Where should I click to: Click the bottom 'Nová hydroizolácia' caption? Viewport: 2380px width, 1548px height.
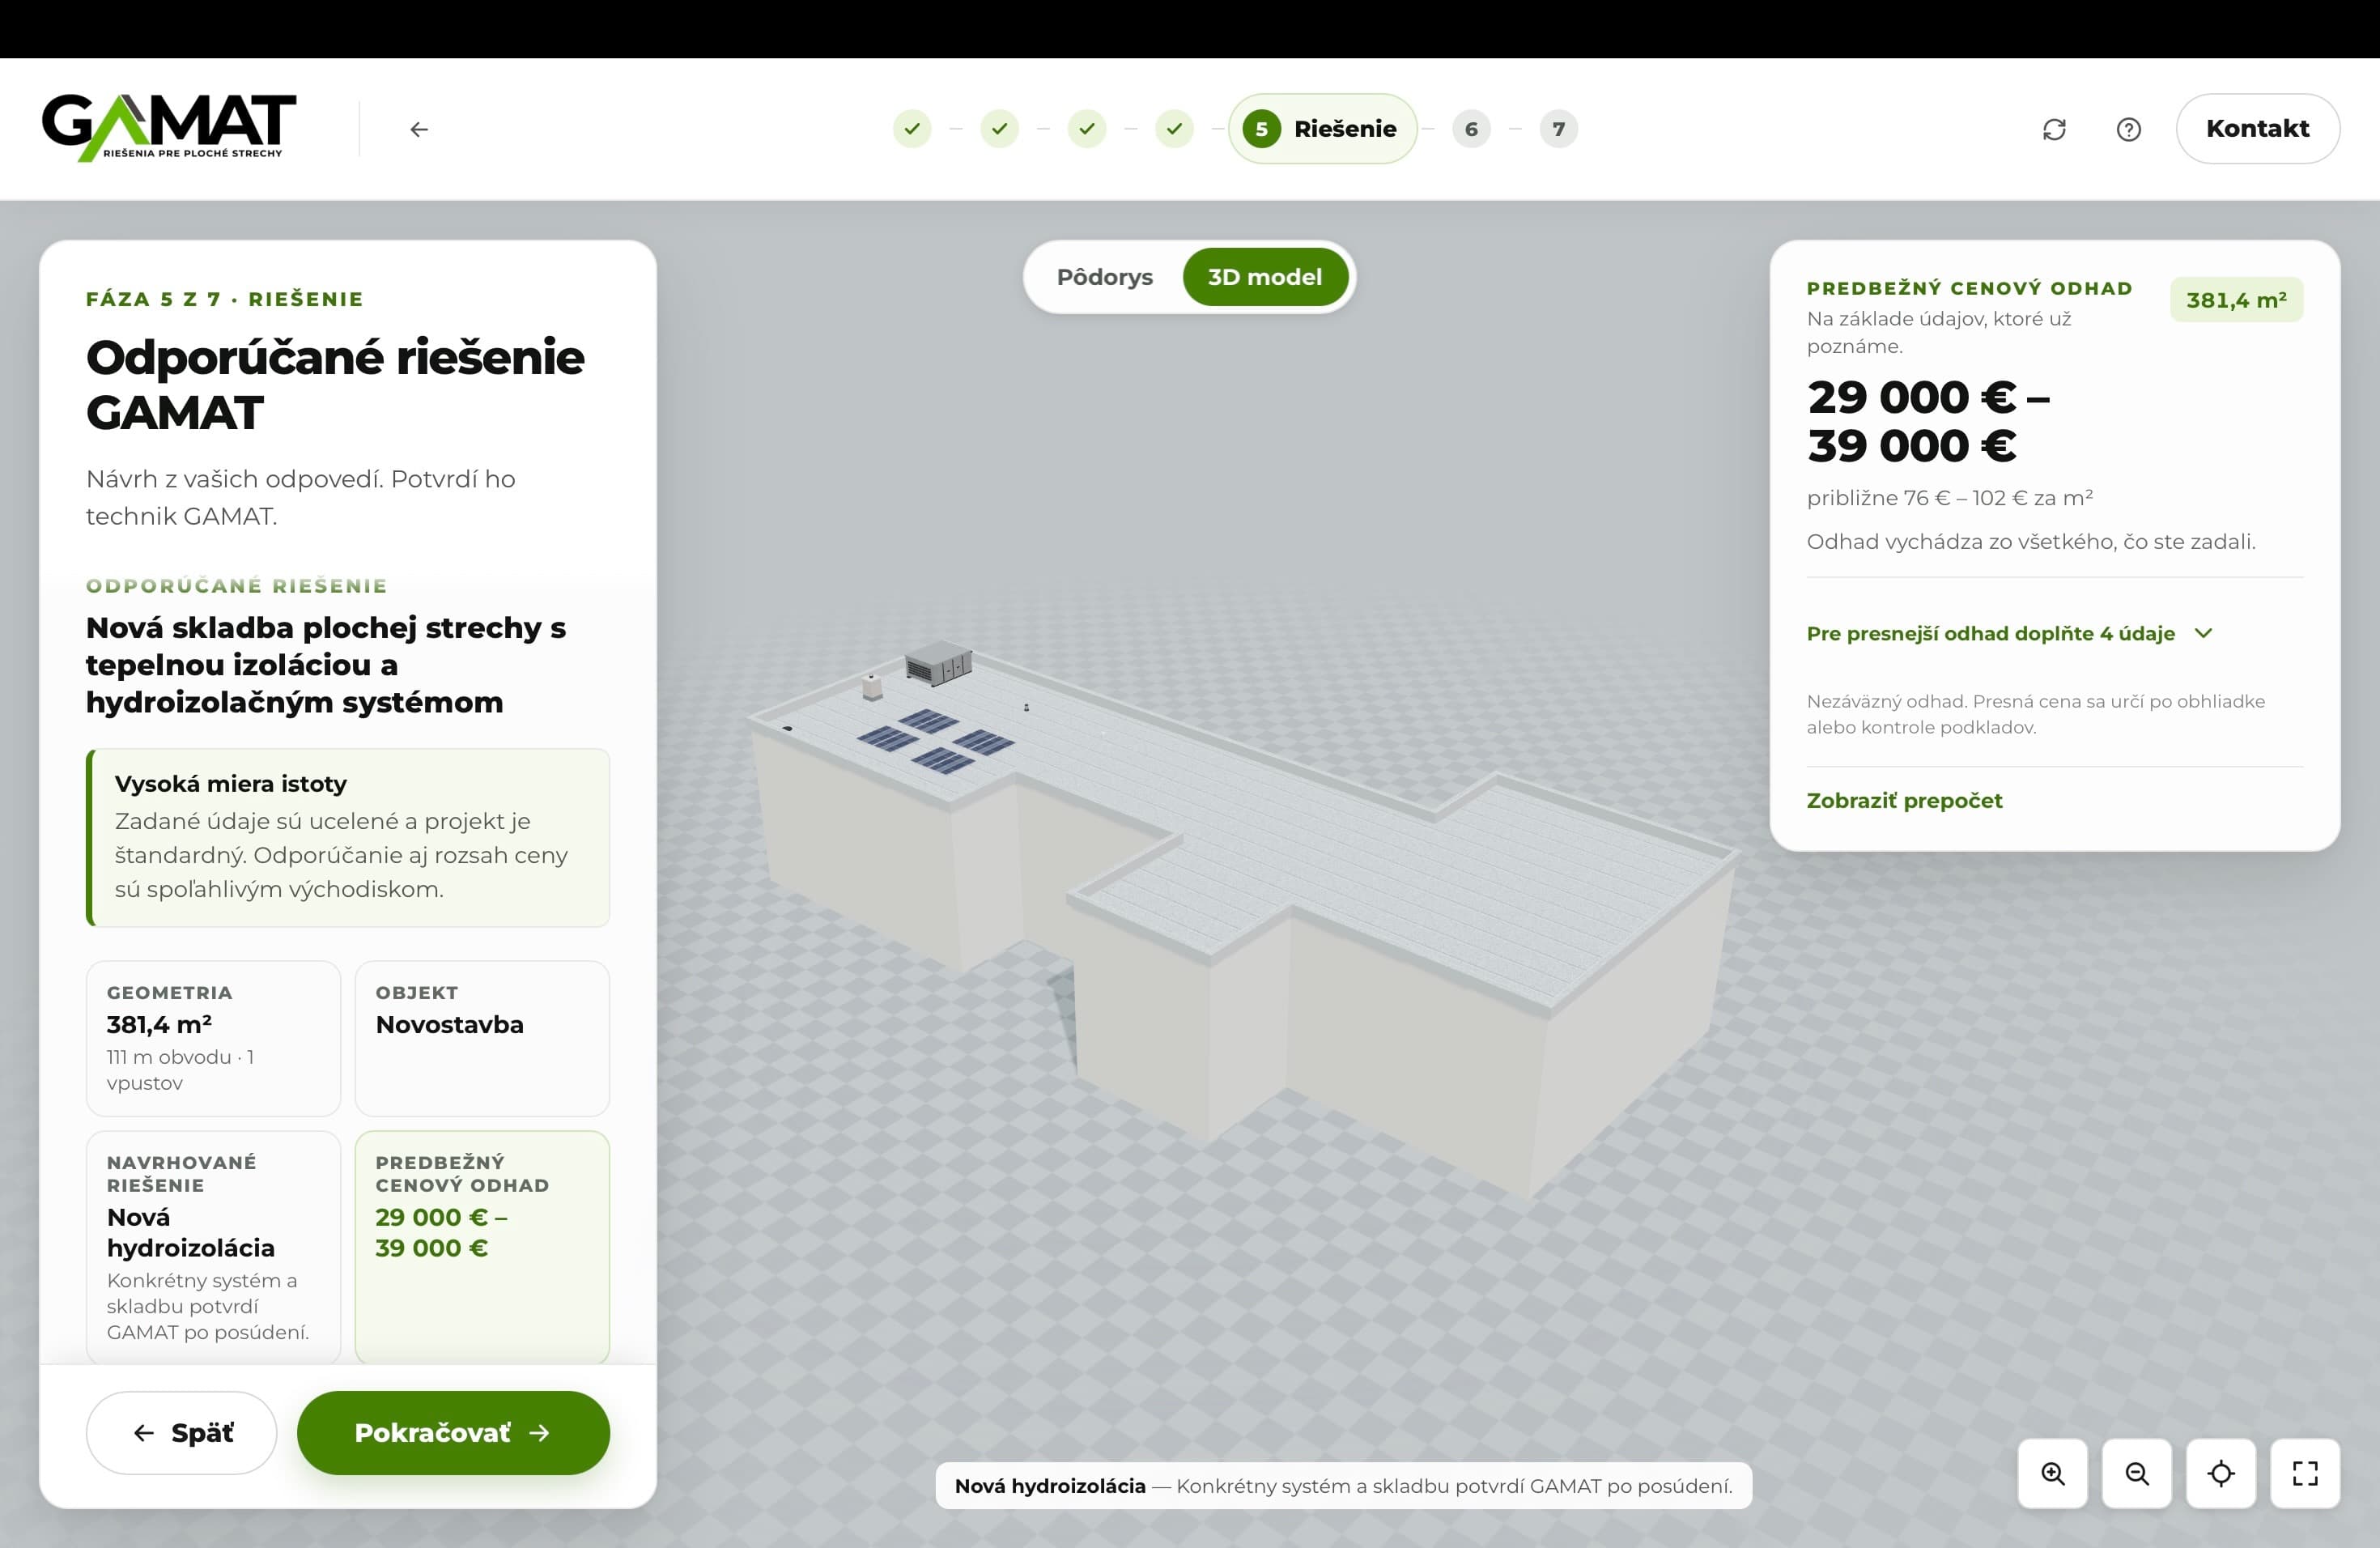click(x=1343, y=1485)
